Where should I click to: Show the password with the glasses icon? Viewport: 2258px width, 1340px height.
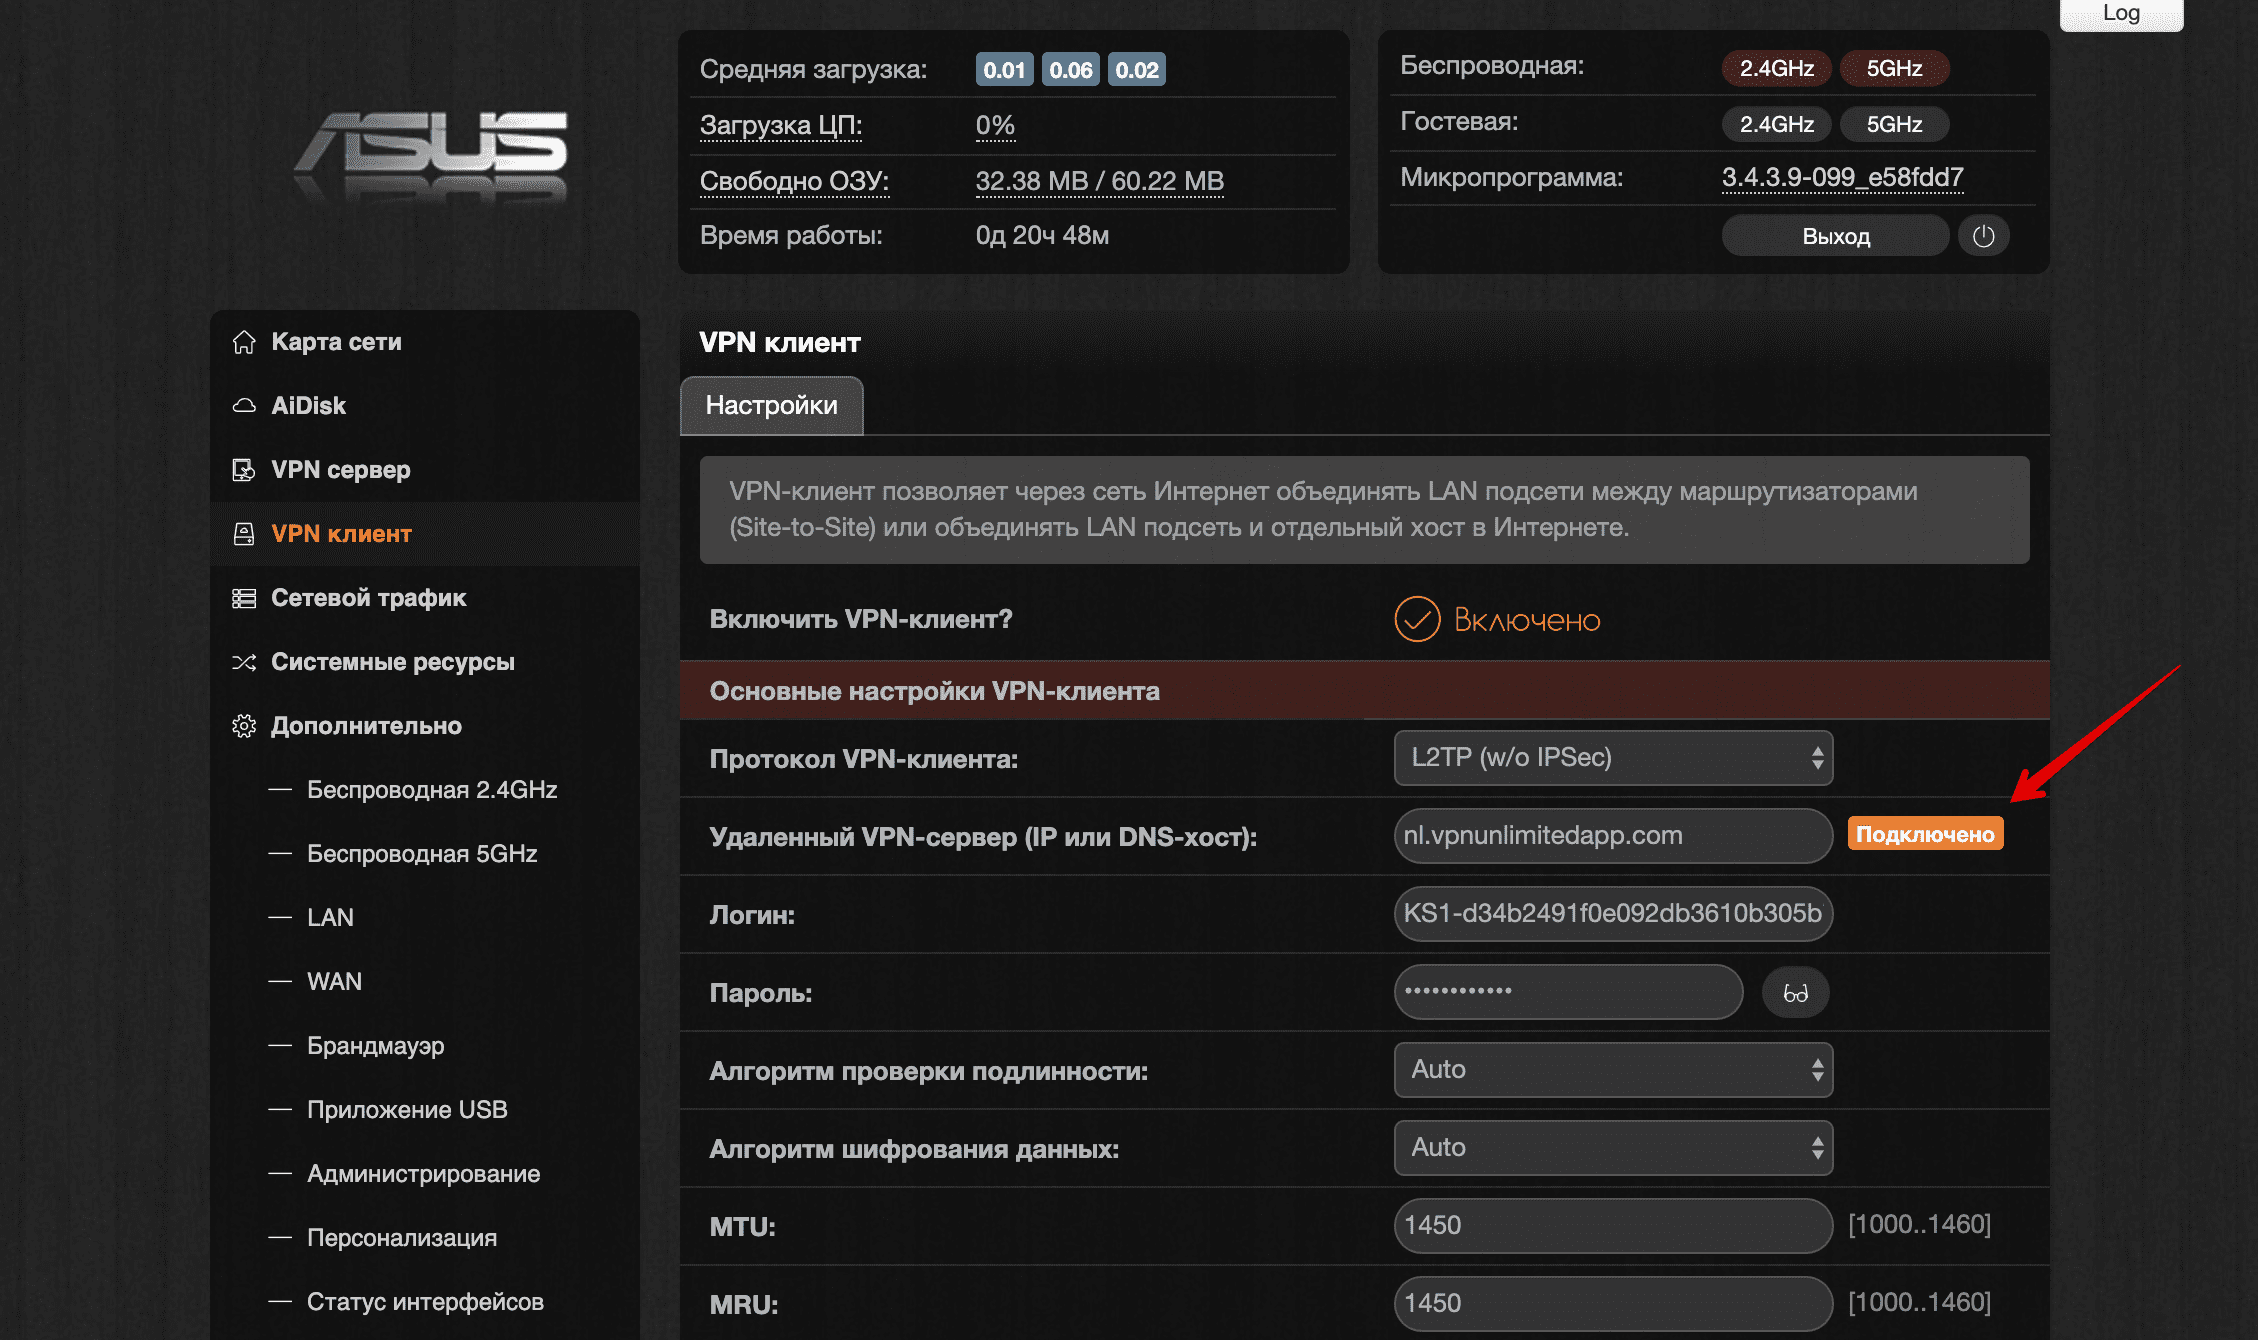pos(1795,993)
